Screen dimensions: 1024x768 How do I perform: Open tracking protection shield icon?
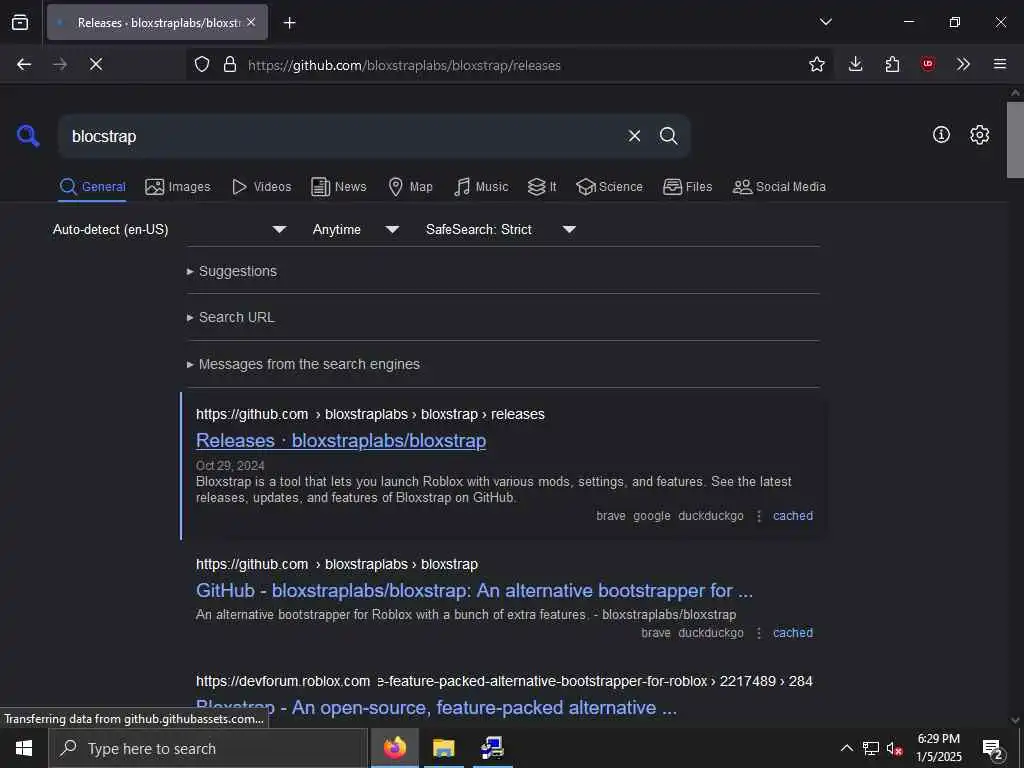click(202, 65)
